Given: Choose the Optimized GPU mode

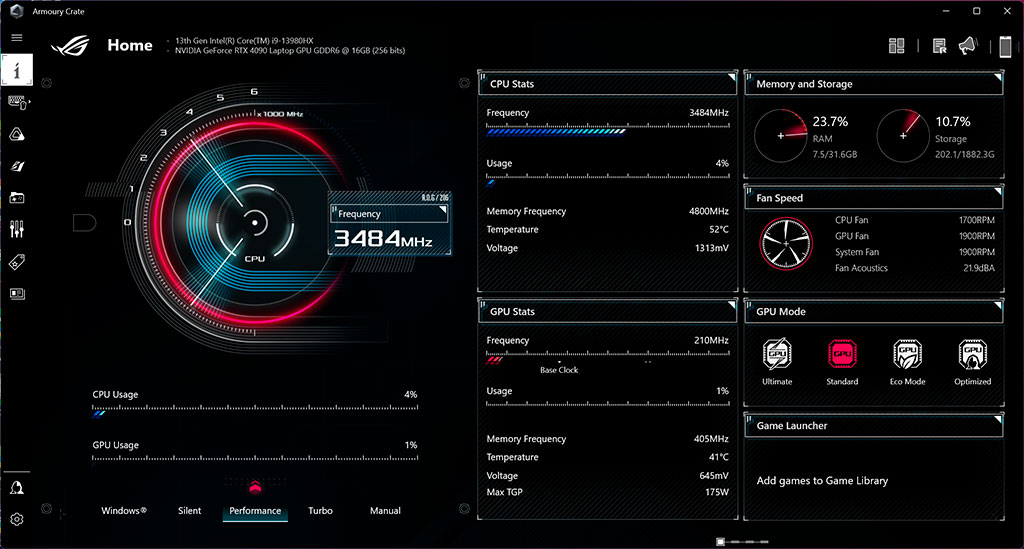Looking at the screenshot, I should click(x=972, y=362).
